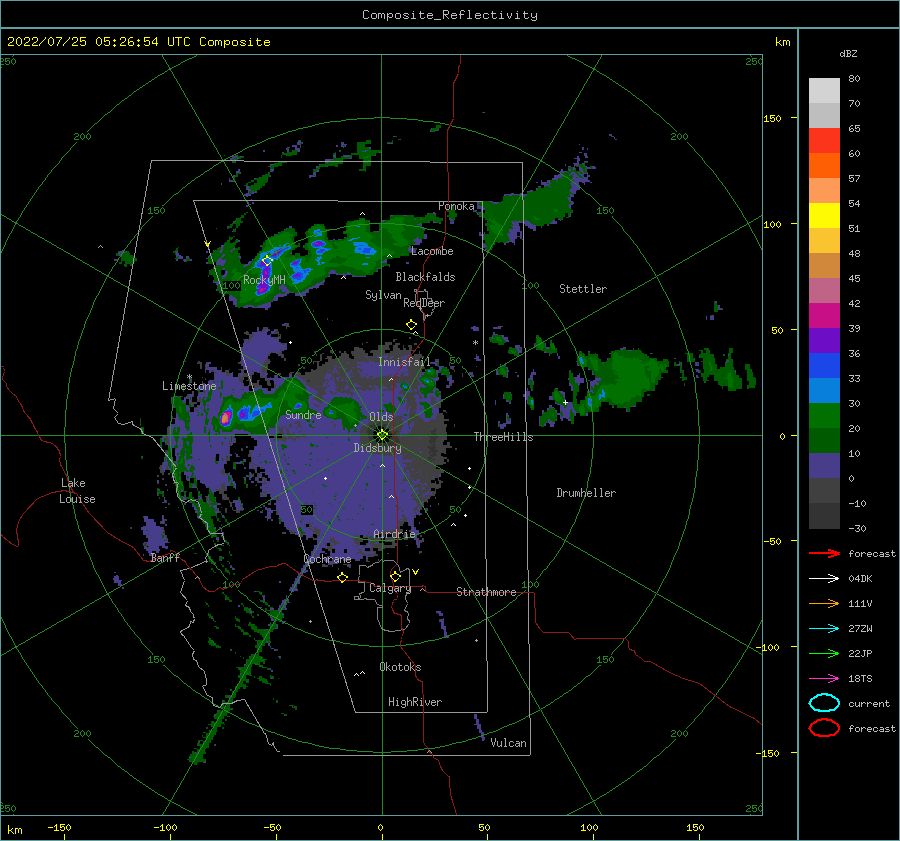Click the magenta swatch in dBZ scale
Image resolution: width=900 pixels, height=841 pixels.
tap(824, 315)
